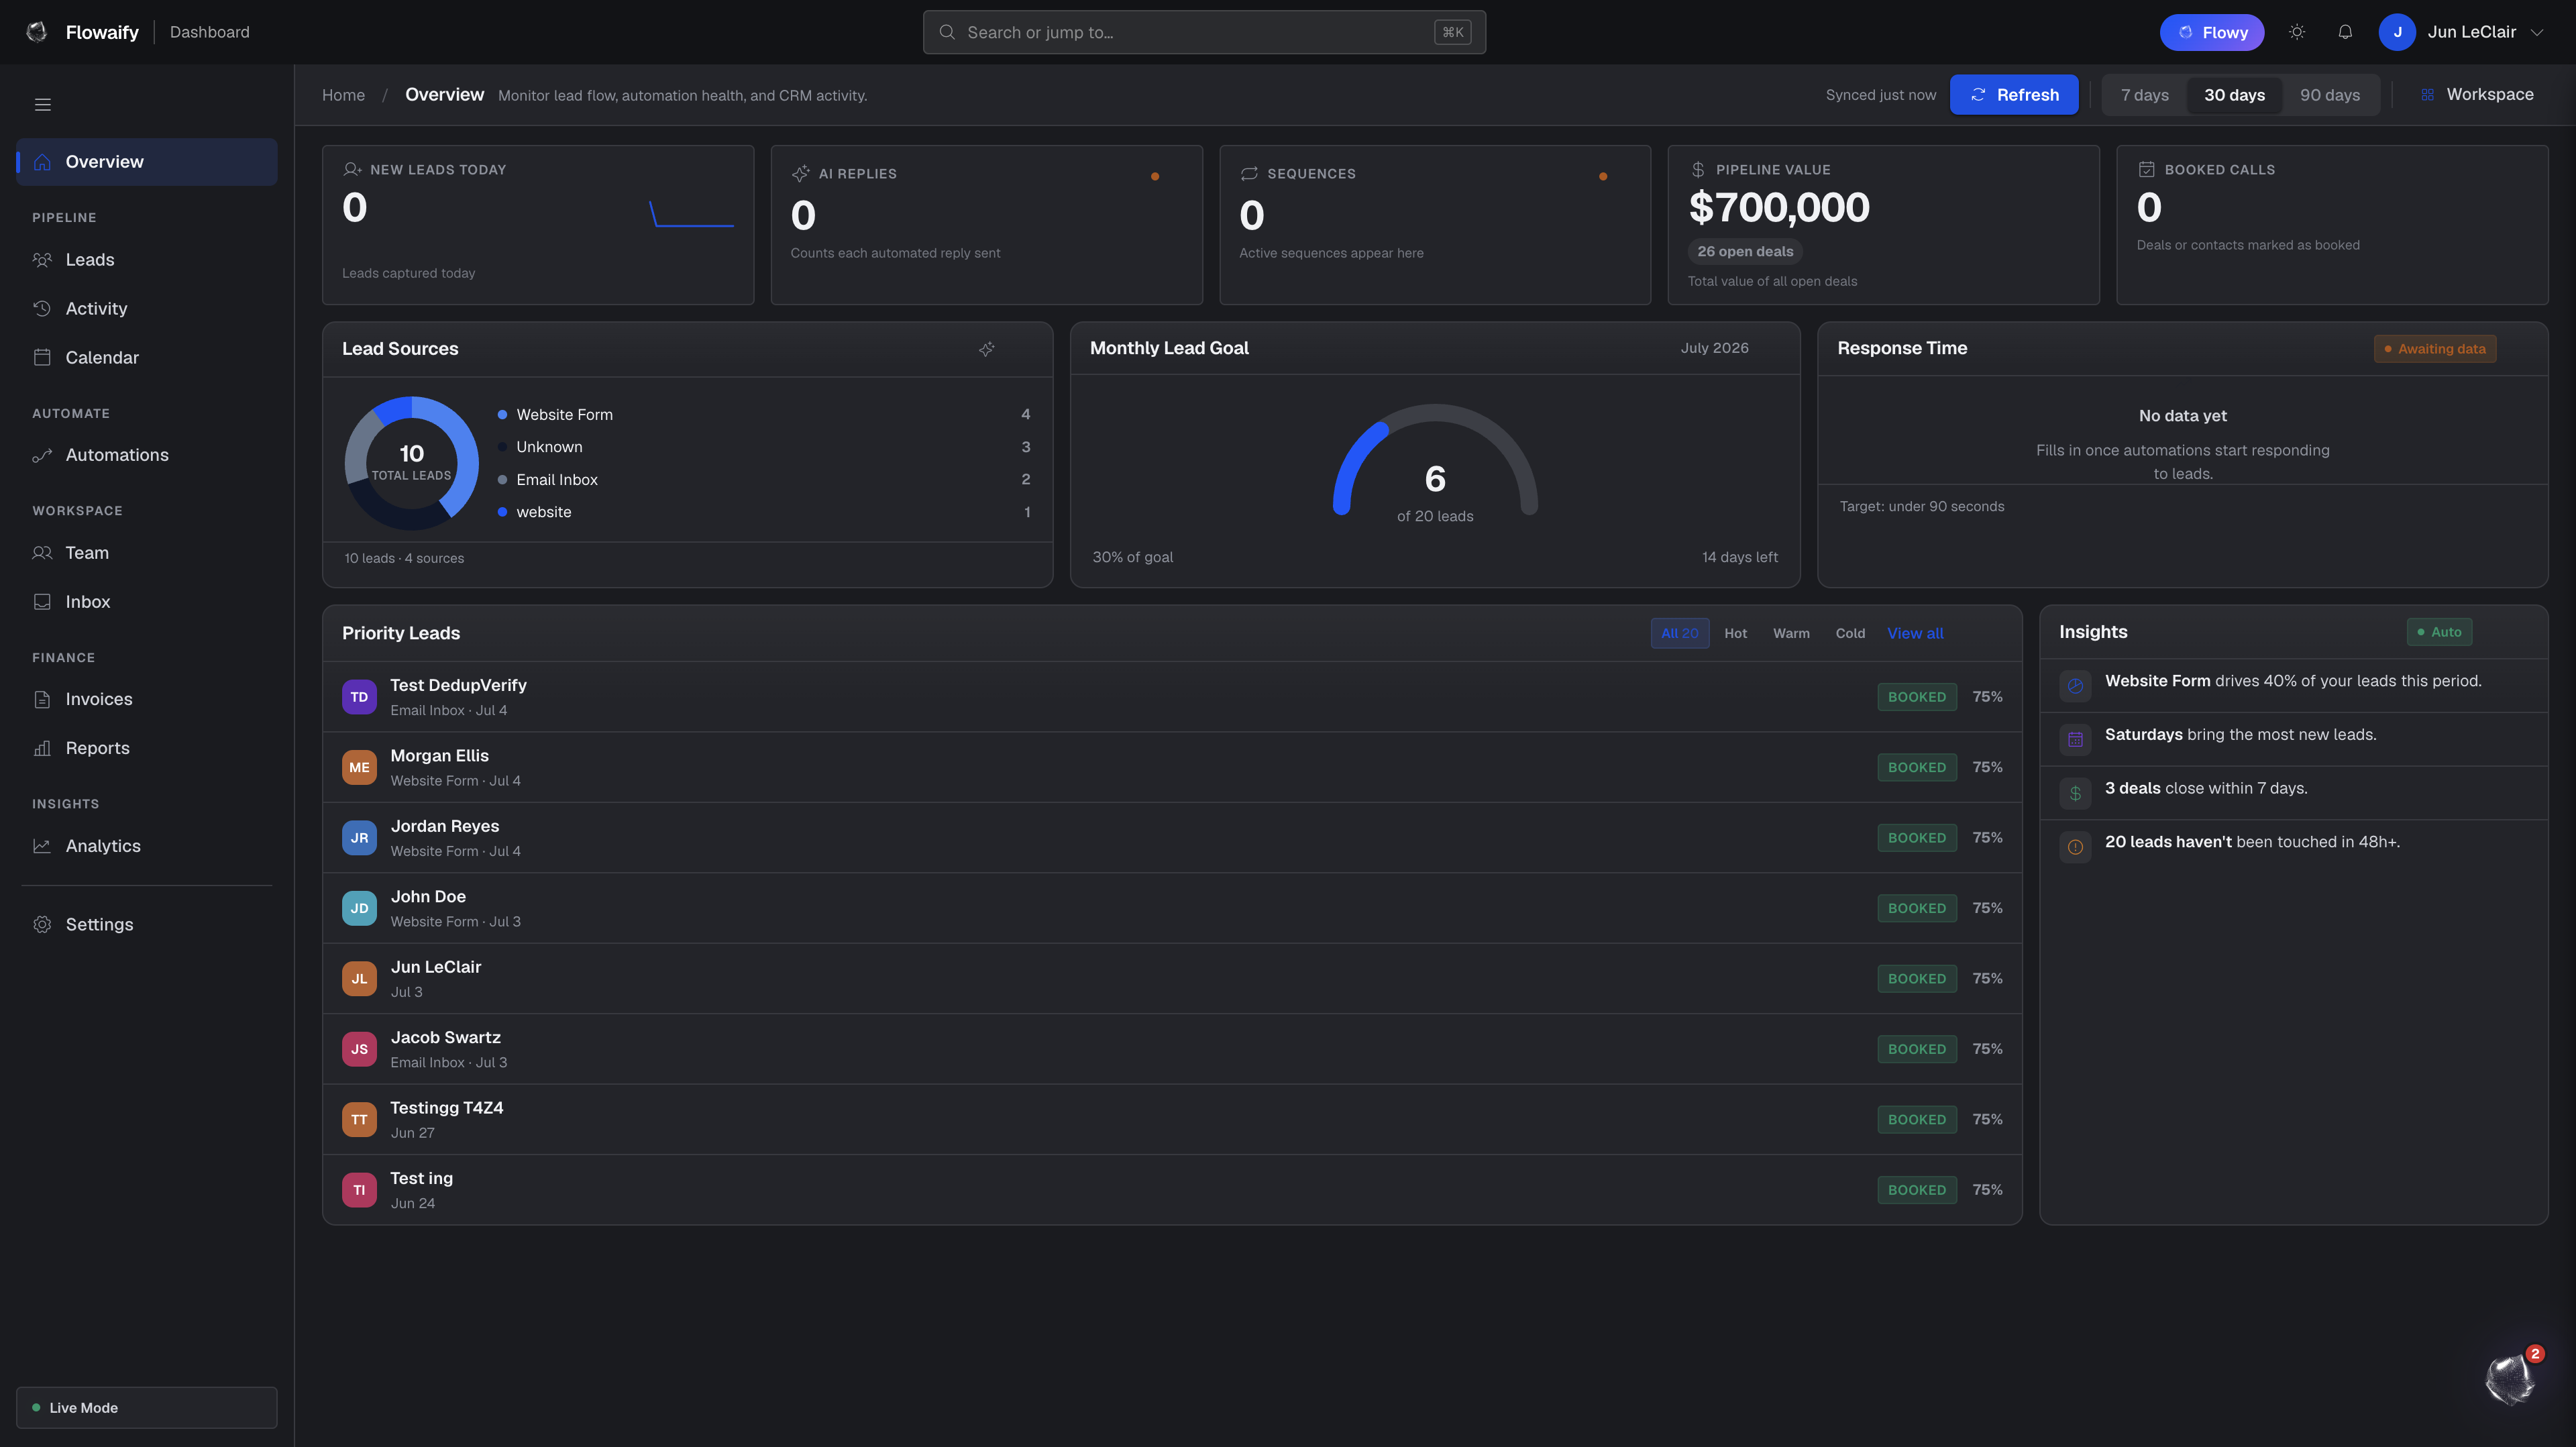Viewport: 2576px width, 1447px height.
Task: Click the Monthly Lead Goal gauge
Action: (1435, 460)
